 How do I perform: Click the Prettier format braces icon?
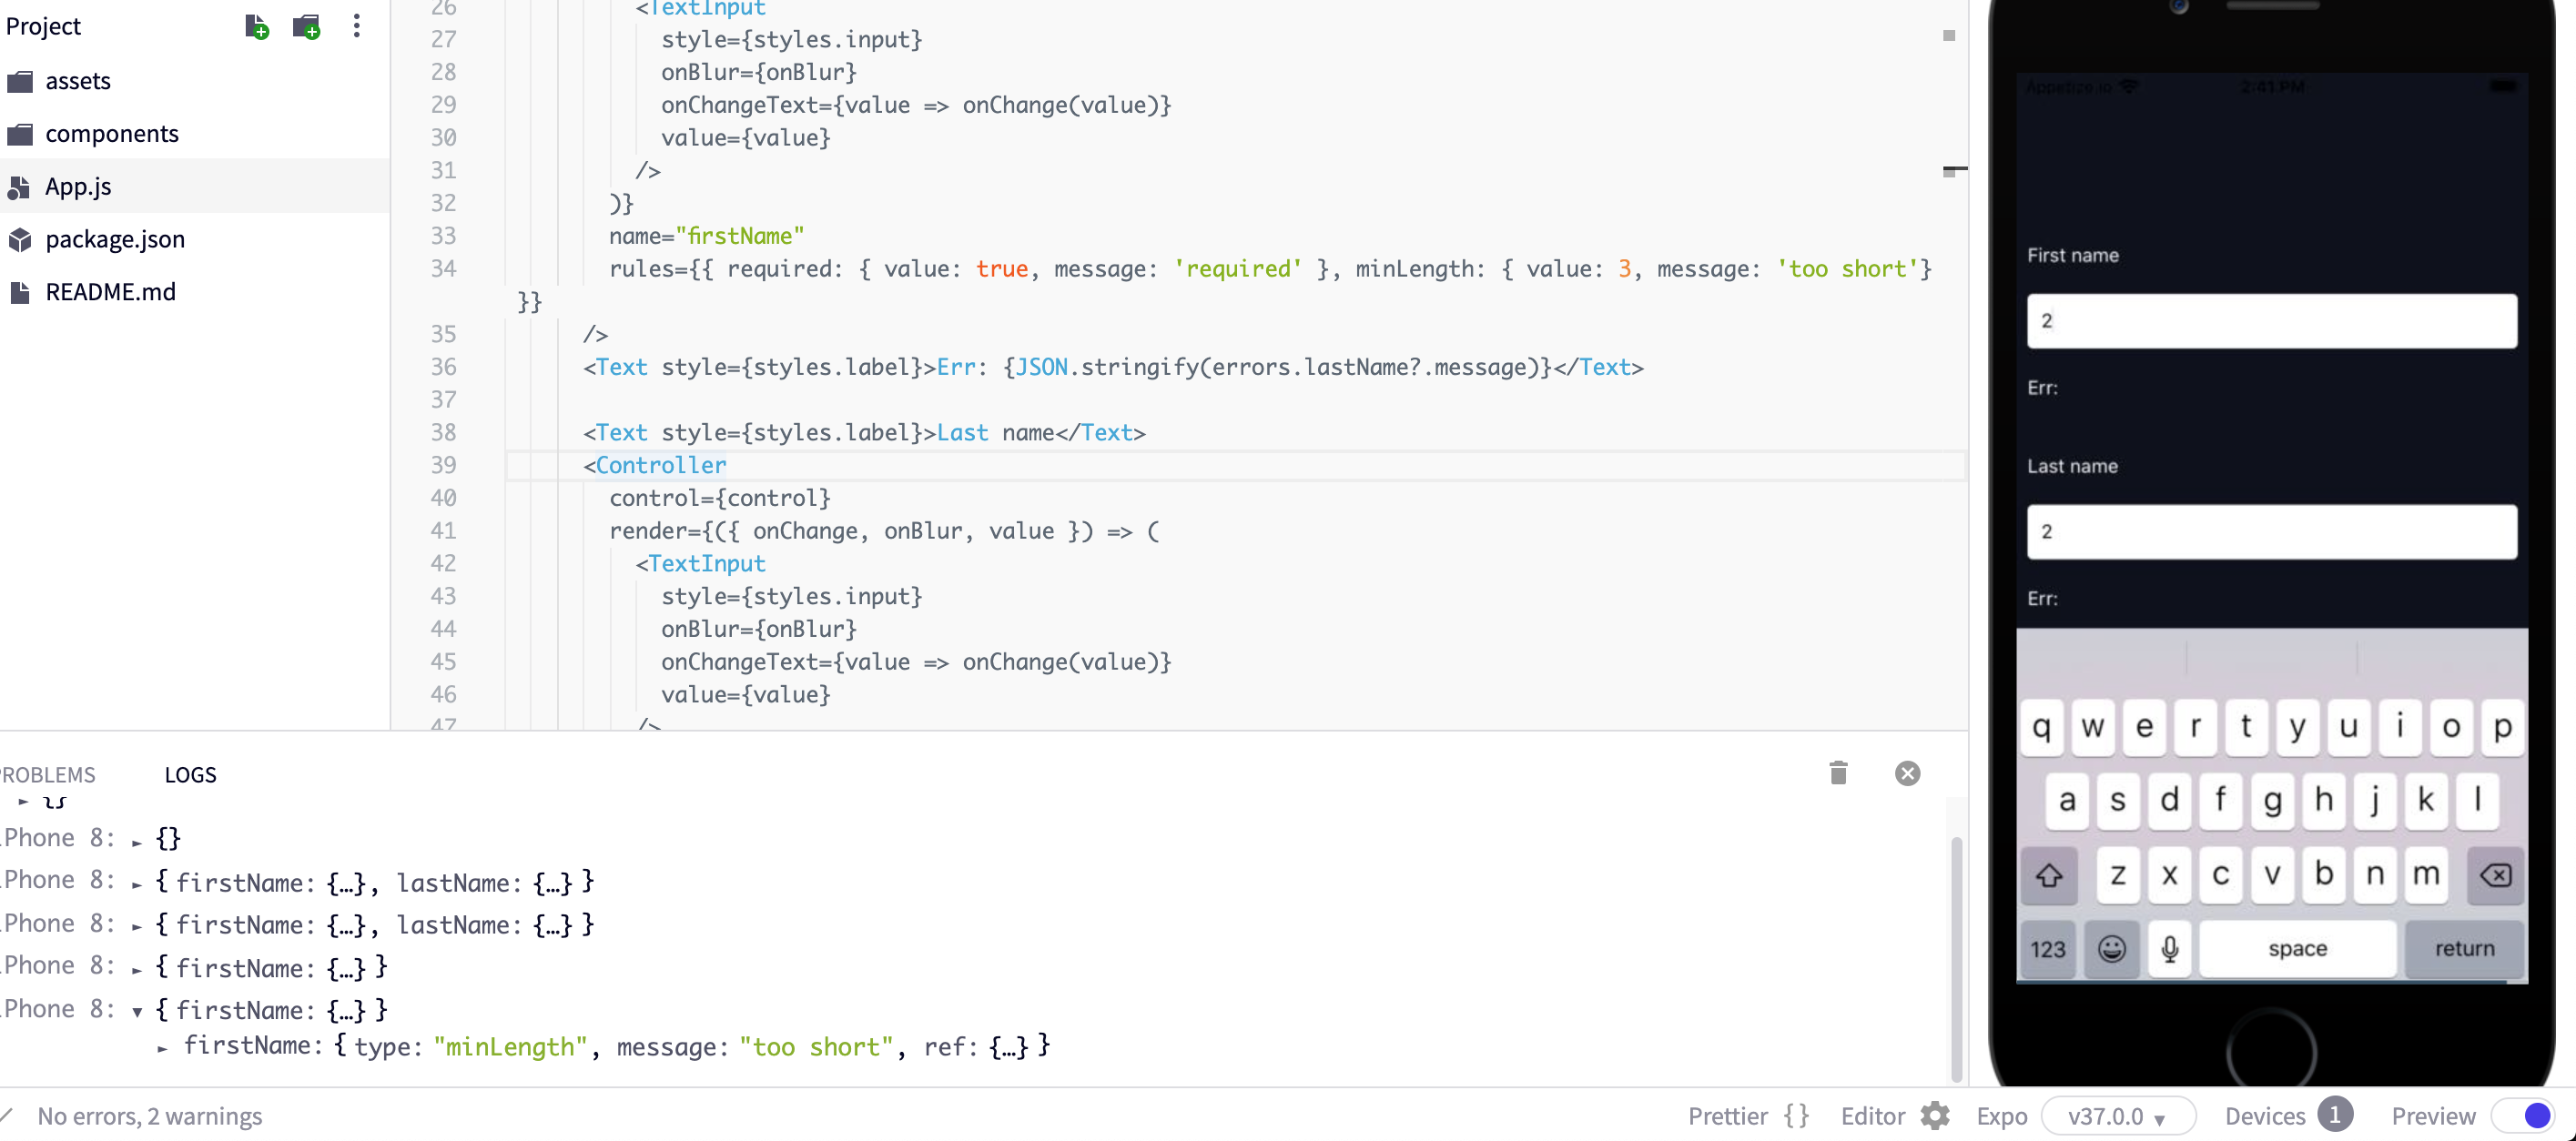tap(1796, 1116)
